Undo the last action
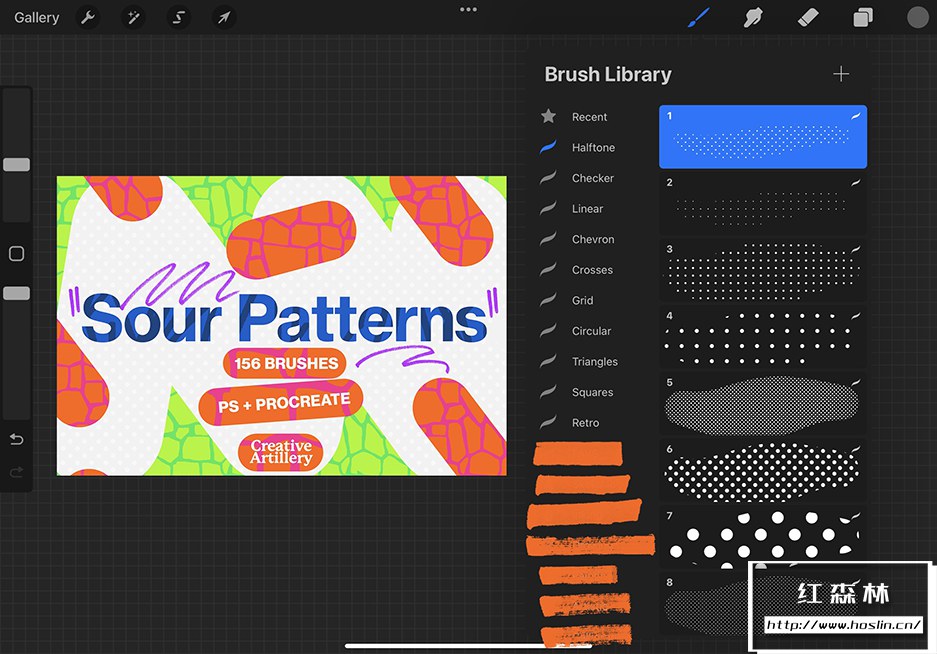937x654 pixels. [17, 439]
